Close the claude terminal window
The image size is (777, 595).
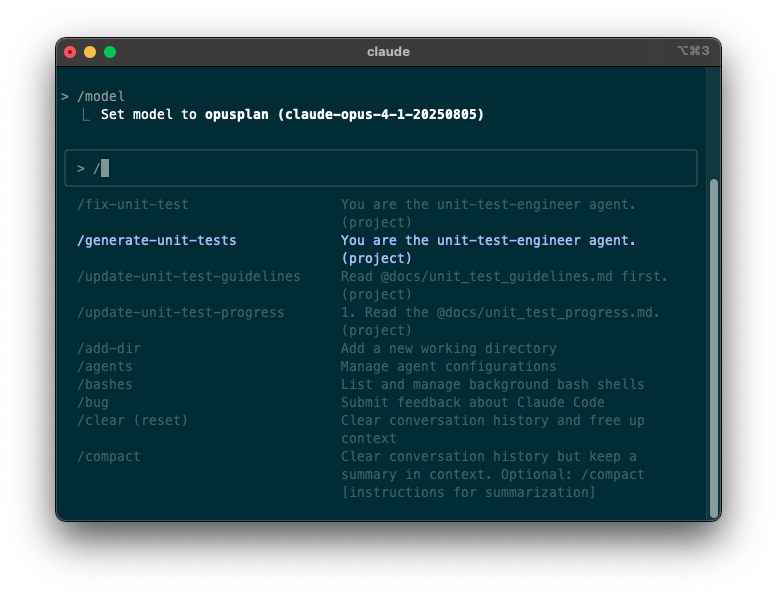[70, 52]
